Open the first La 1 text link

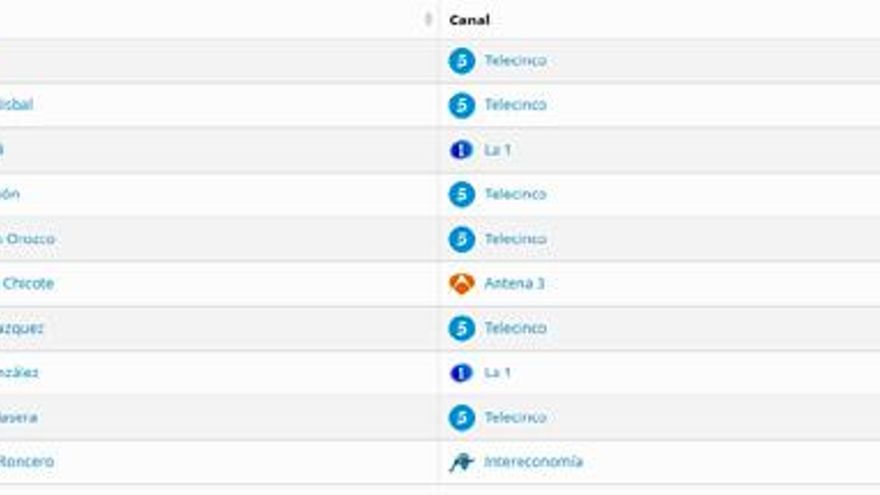coord(497,150)
